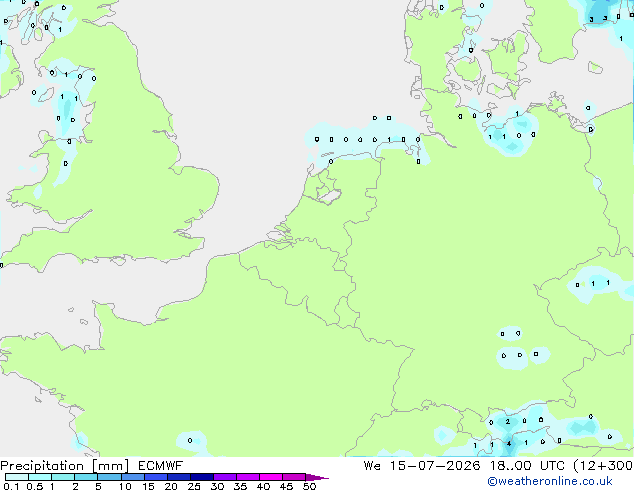Select the 10 mm legend color swatch

coord(132,477)
